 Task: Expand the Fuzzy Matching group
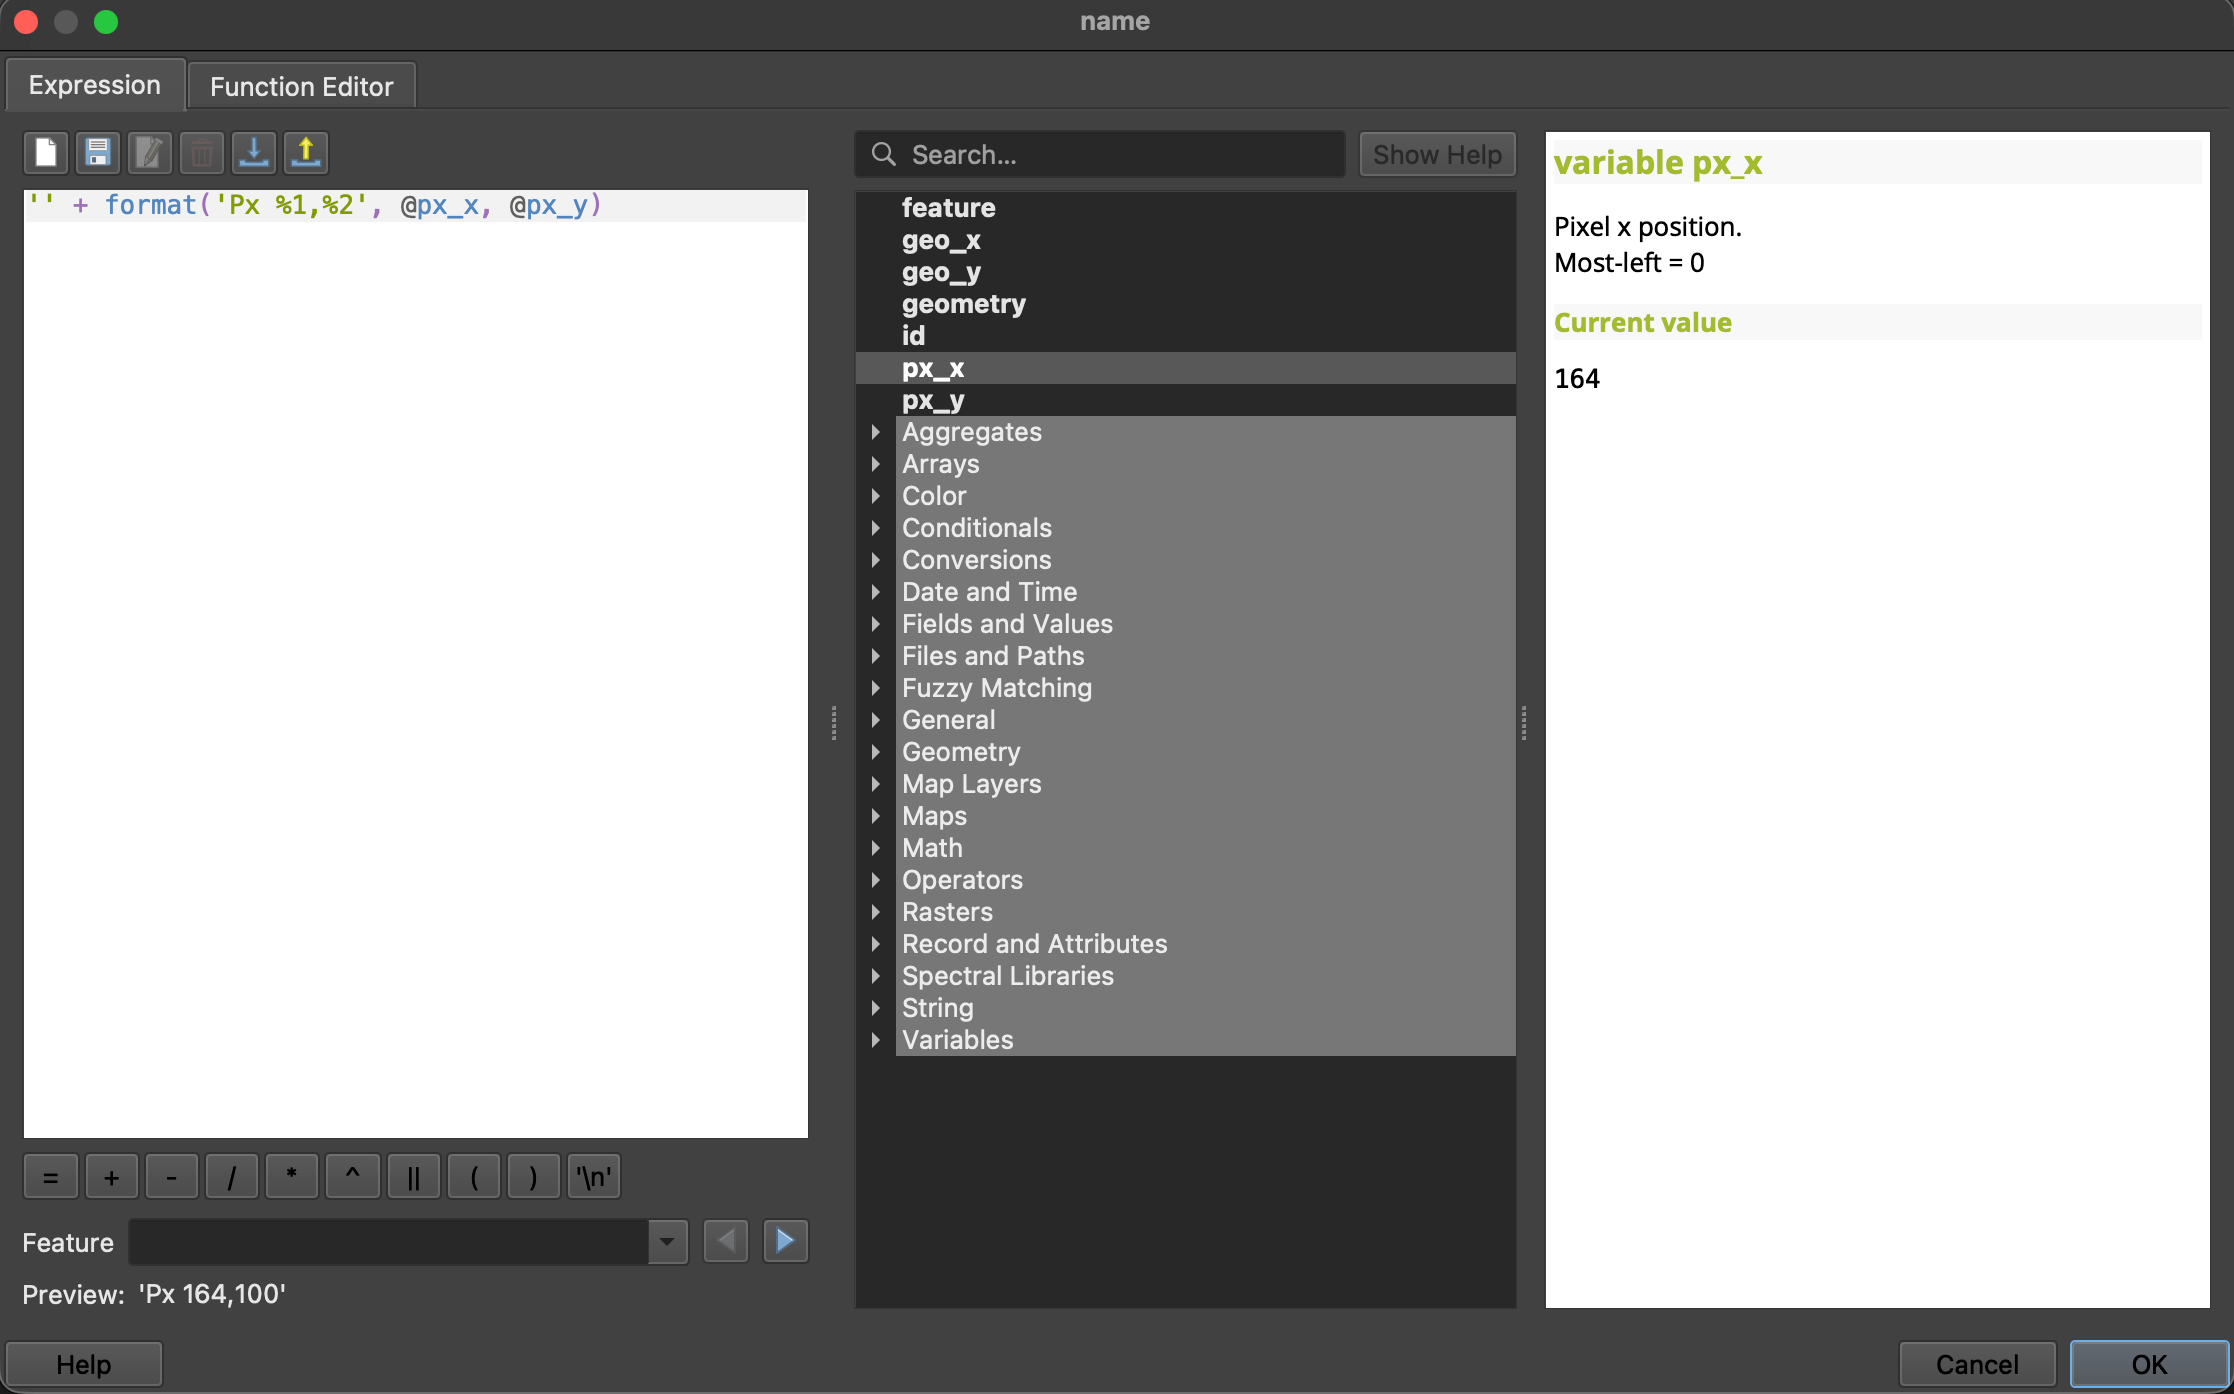pyautogui.click(x=876, y=688)
